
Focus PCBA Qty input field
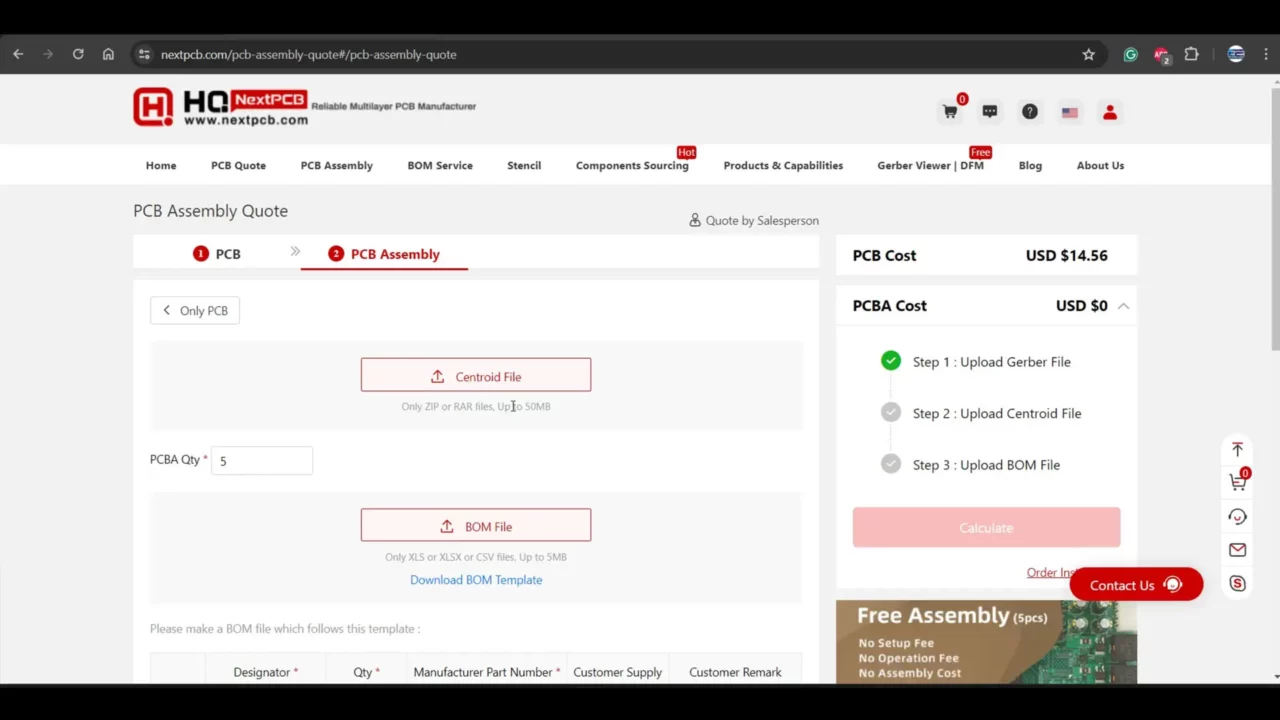click(262, 460)
